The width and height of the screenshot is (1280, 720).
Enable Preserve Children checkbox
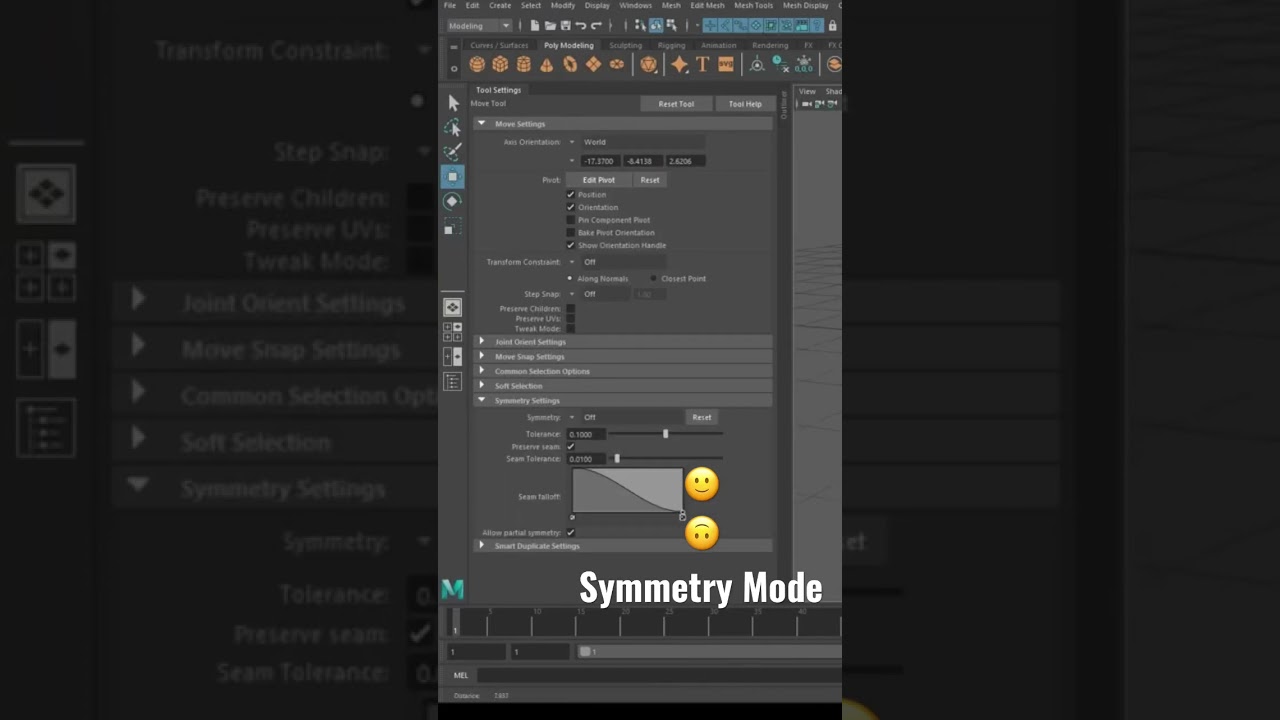571,309
